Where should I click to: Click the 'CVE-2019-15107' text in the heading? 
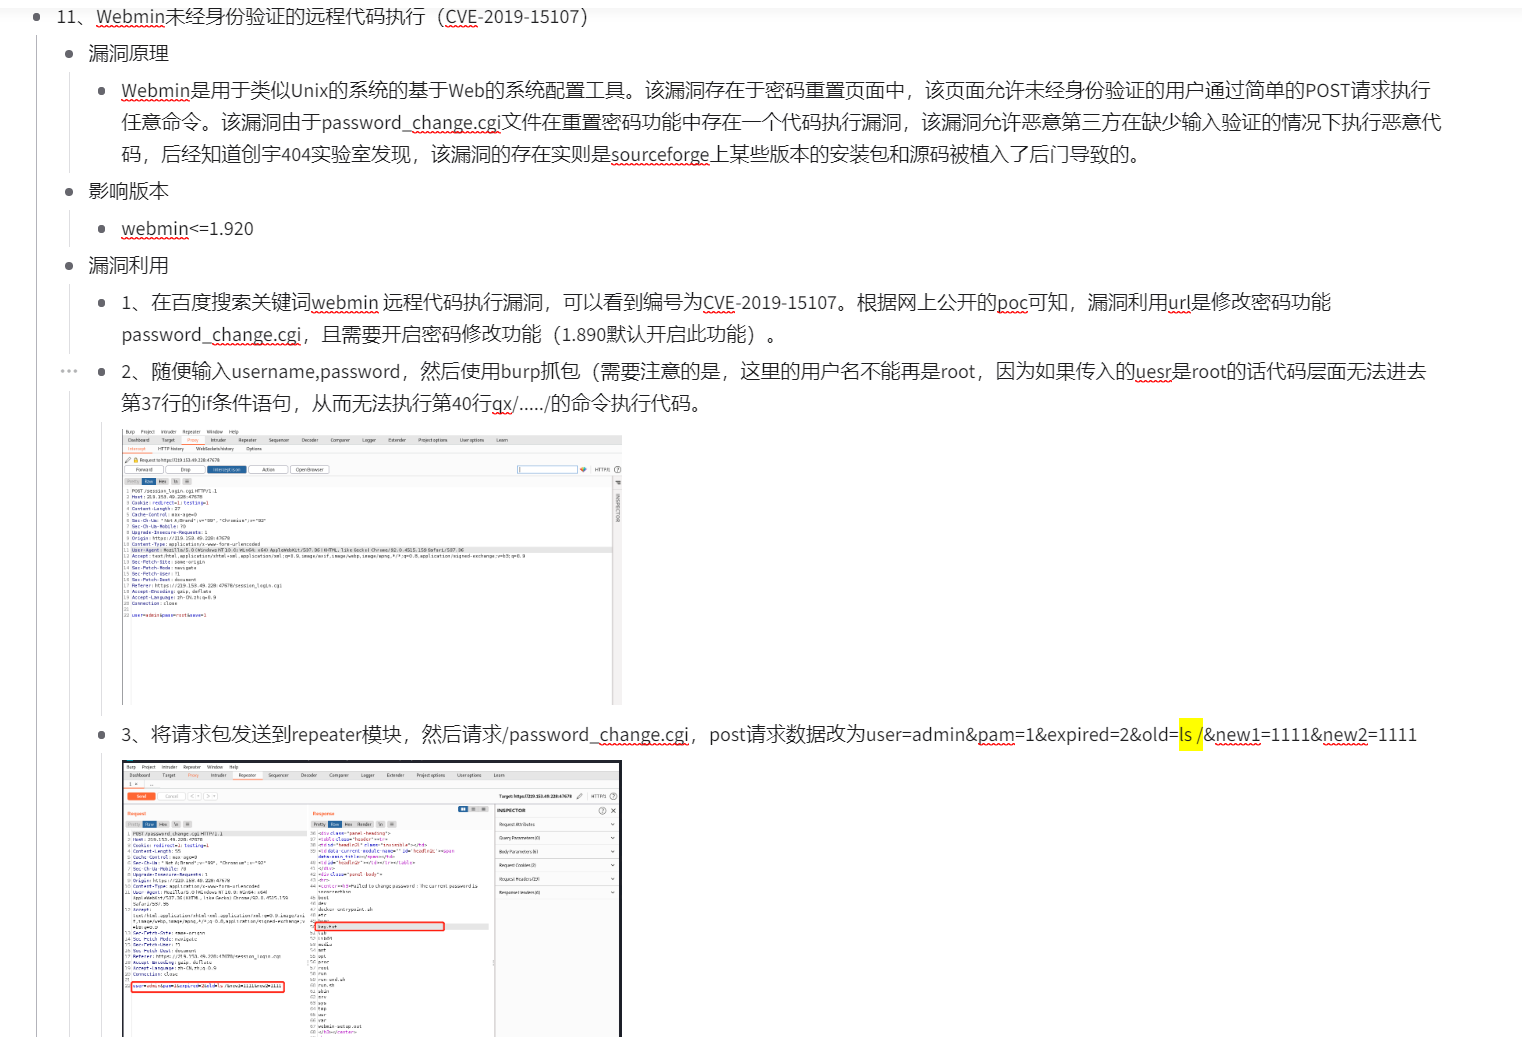pyautogui.click(x=512, y=17)
